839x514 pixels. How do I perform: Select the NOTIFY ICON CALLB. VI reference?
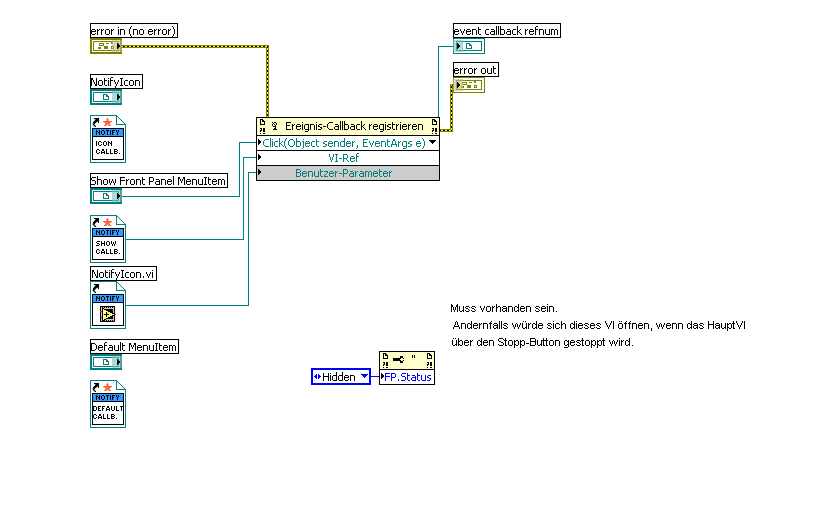point(108,139)
